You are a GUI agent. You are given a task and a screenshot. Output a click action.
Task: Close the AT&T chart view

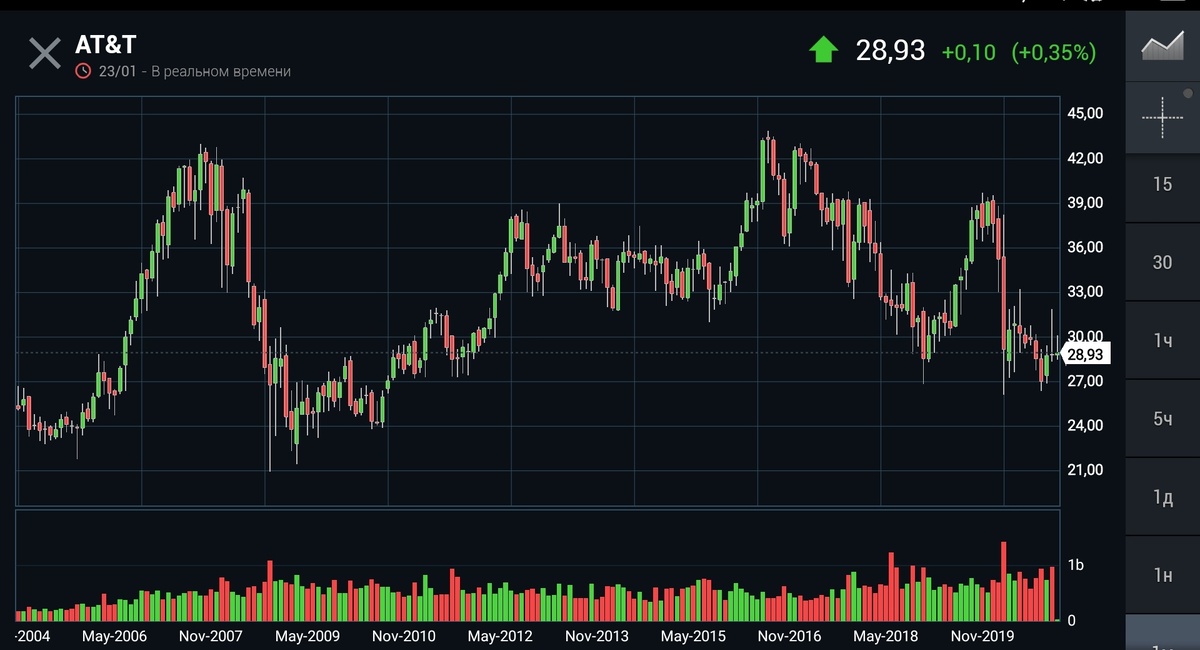point(45,53)
